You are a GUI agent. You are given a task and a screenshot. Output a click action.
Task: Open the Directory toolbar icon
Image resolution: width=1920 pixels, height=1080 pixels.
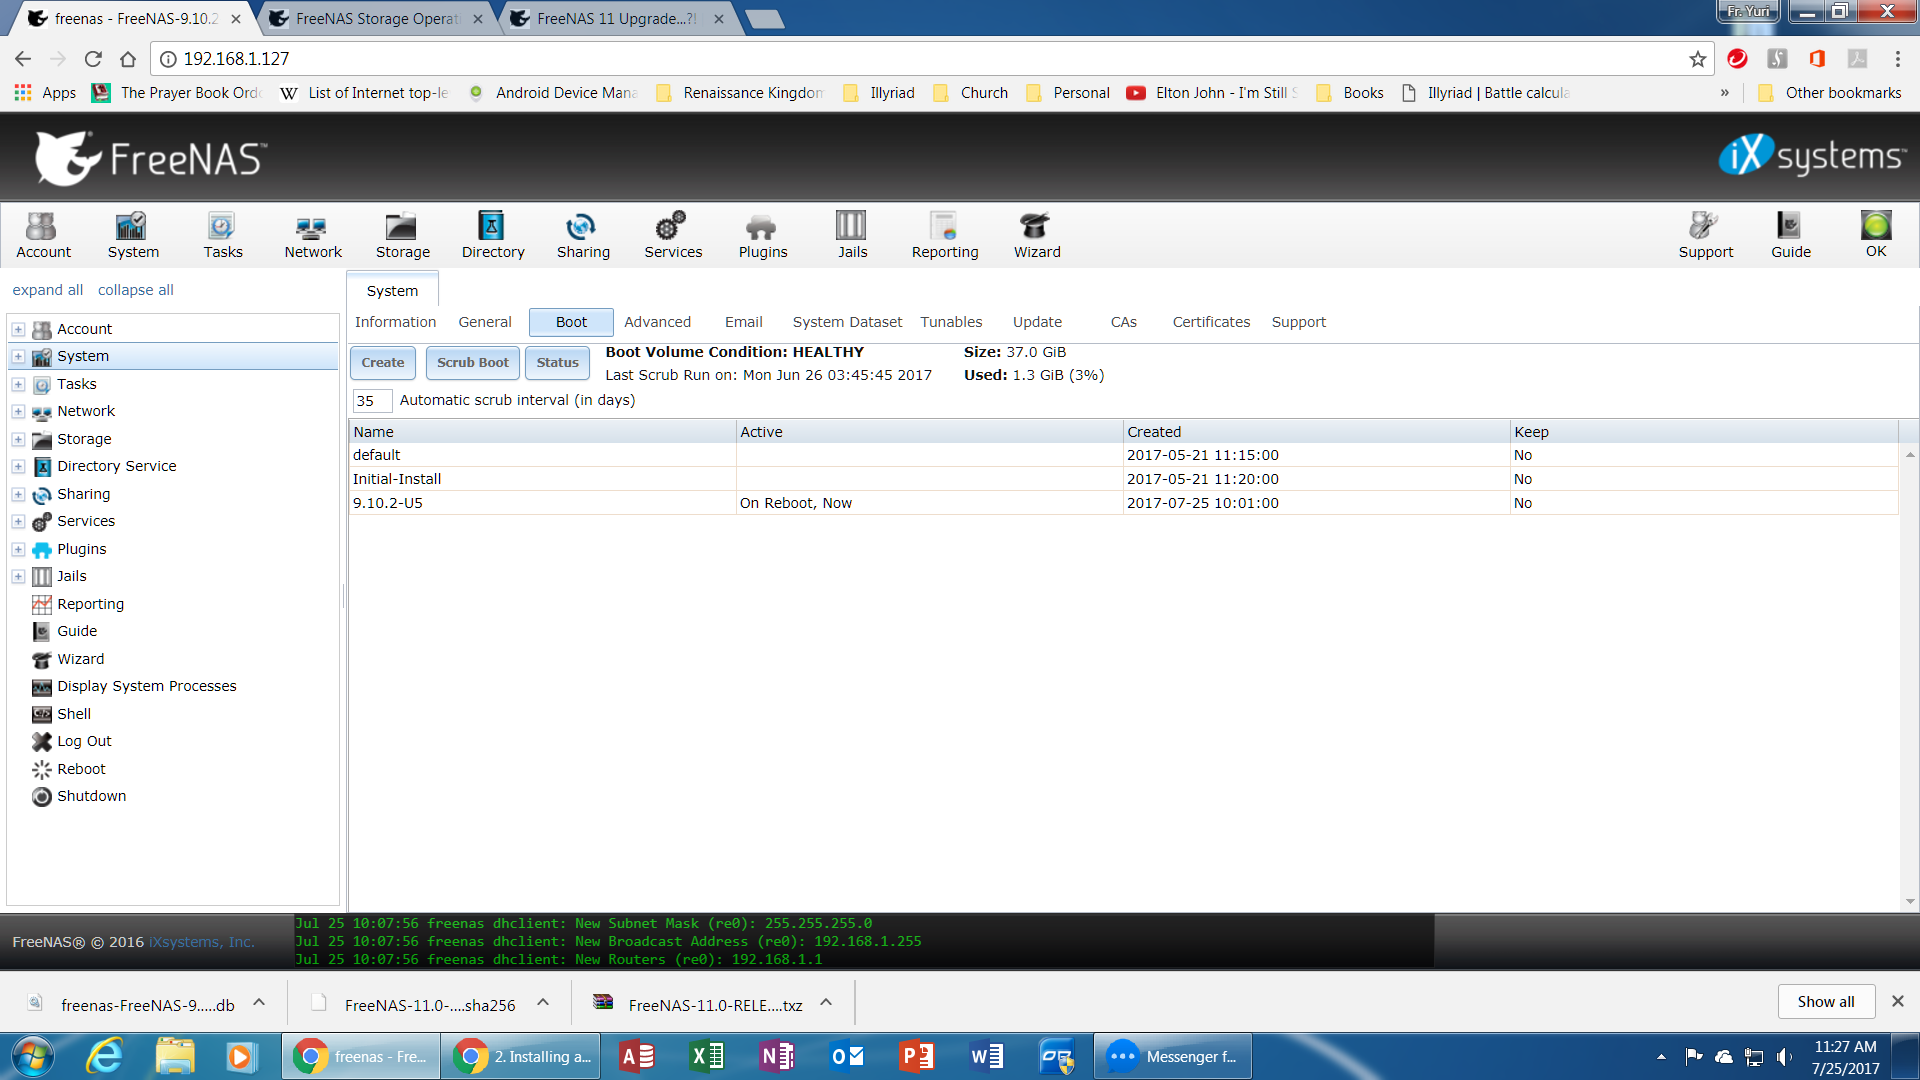pyautogui.click(x=493, y=235)
